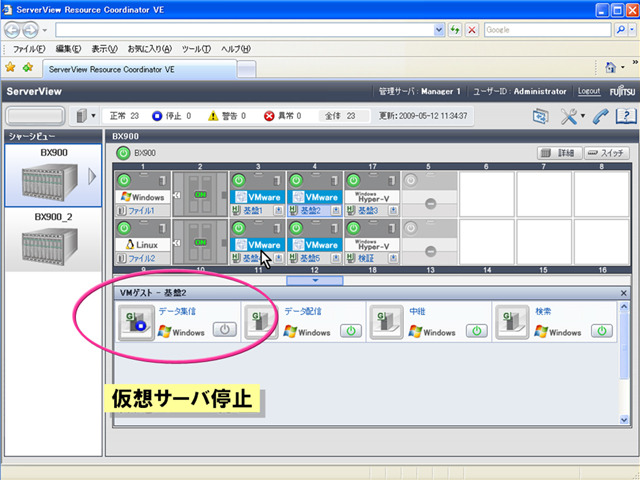Open server link ファイル2
Viewport: 640px width, 480px height.
click(x=141, y=258)
